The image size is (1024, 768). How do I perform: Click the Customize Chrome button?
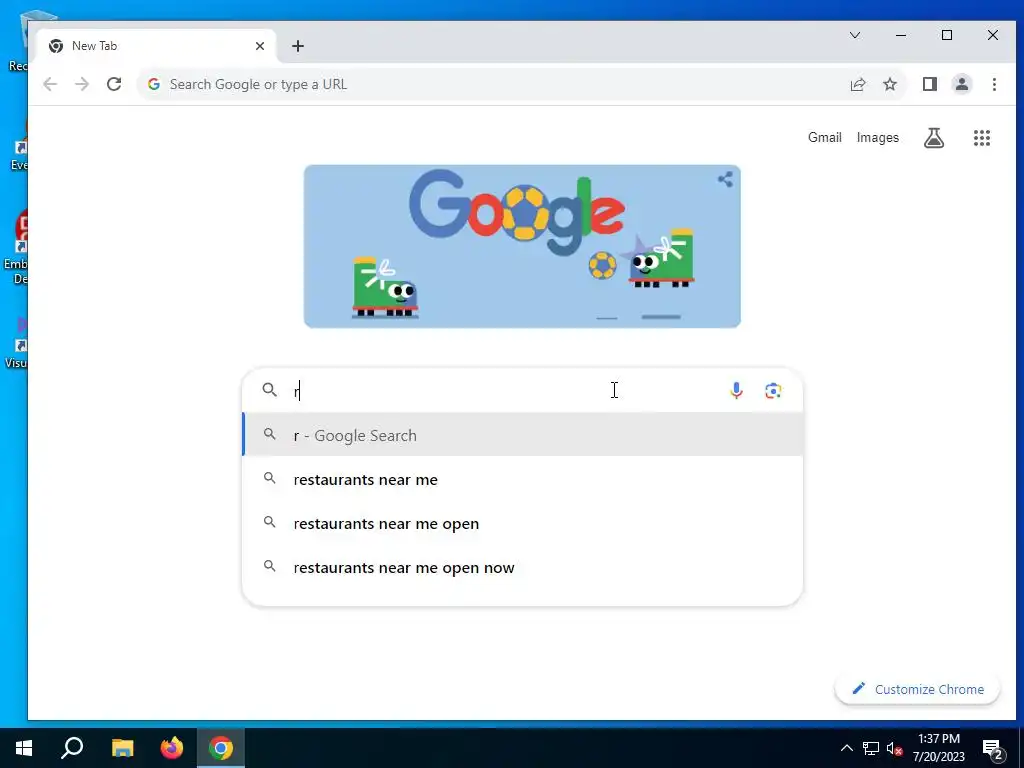point(917,689)
